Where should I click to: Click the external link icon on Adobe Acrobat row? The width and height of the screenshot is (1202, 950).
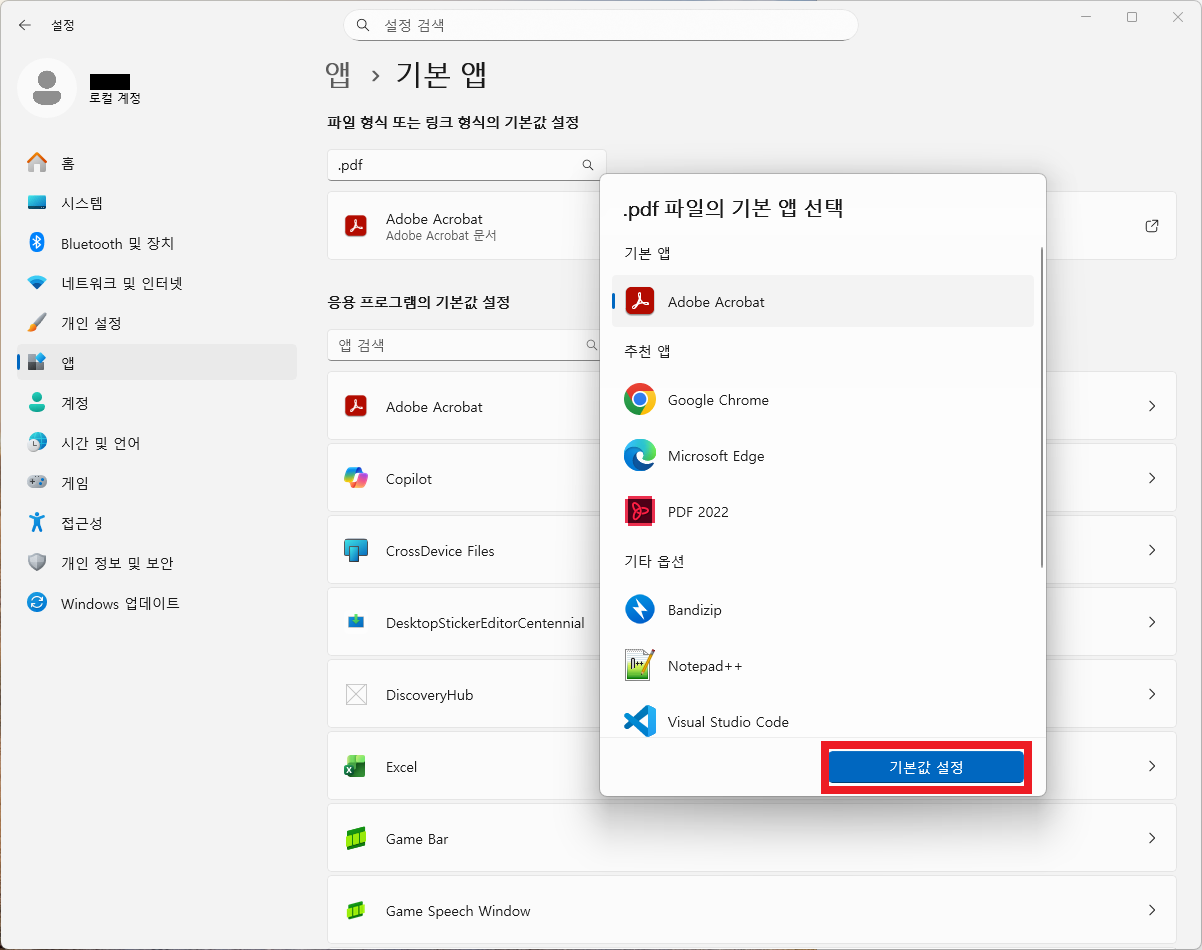tap(1152, 226)
